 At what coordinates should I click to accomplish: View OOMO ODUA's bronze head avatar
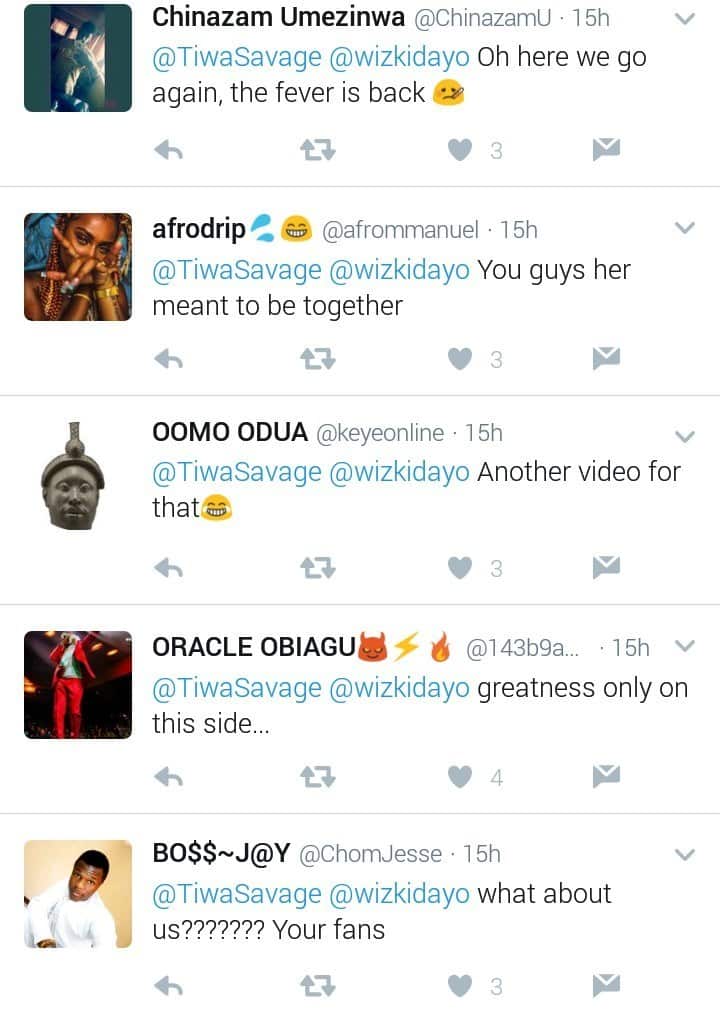[73, 476]
